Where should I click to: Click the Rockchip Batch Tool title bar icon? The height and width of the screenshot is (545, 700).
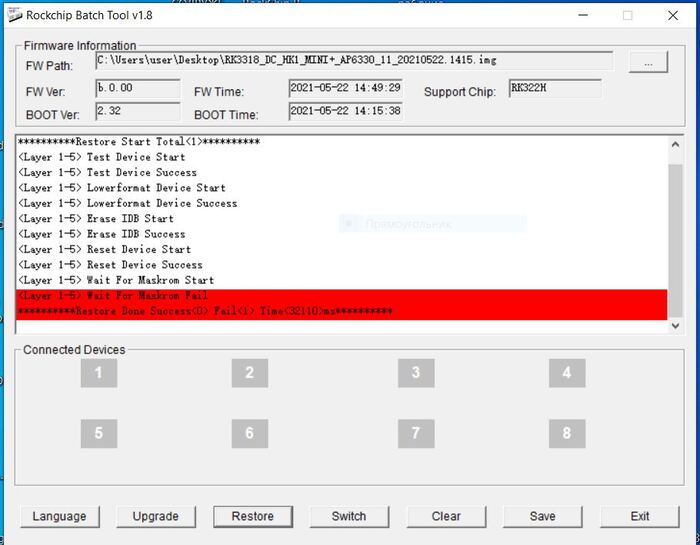coord(13,16)
